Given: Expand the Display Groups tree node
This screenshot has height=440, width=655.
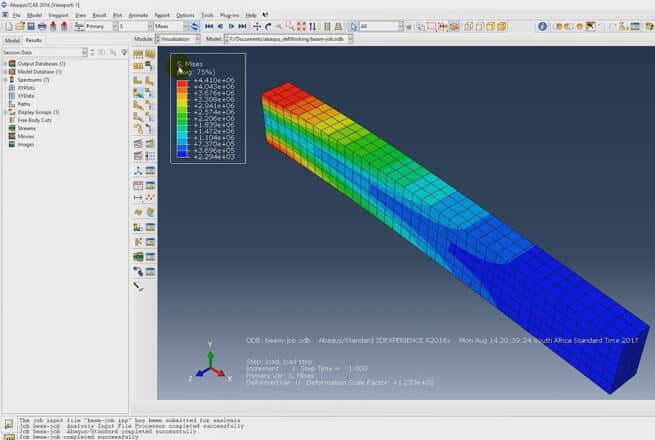Looking at the screenshot, I should click(5, 112).
